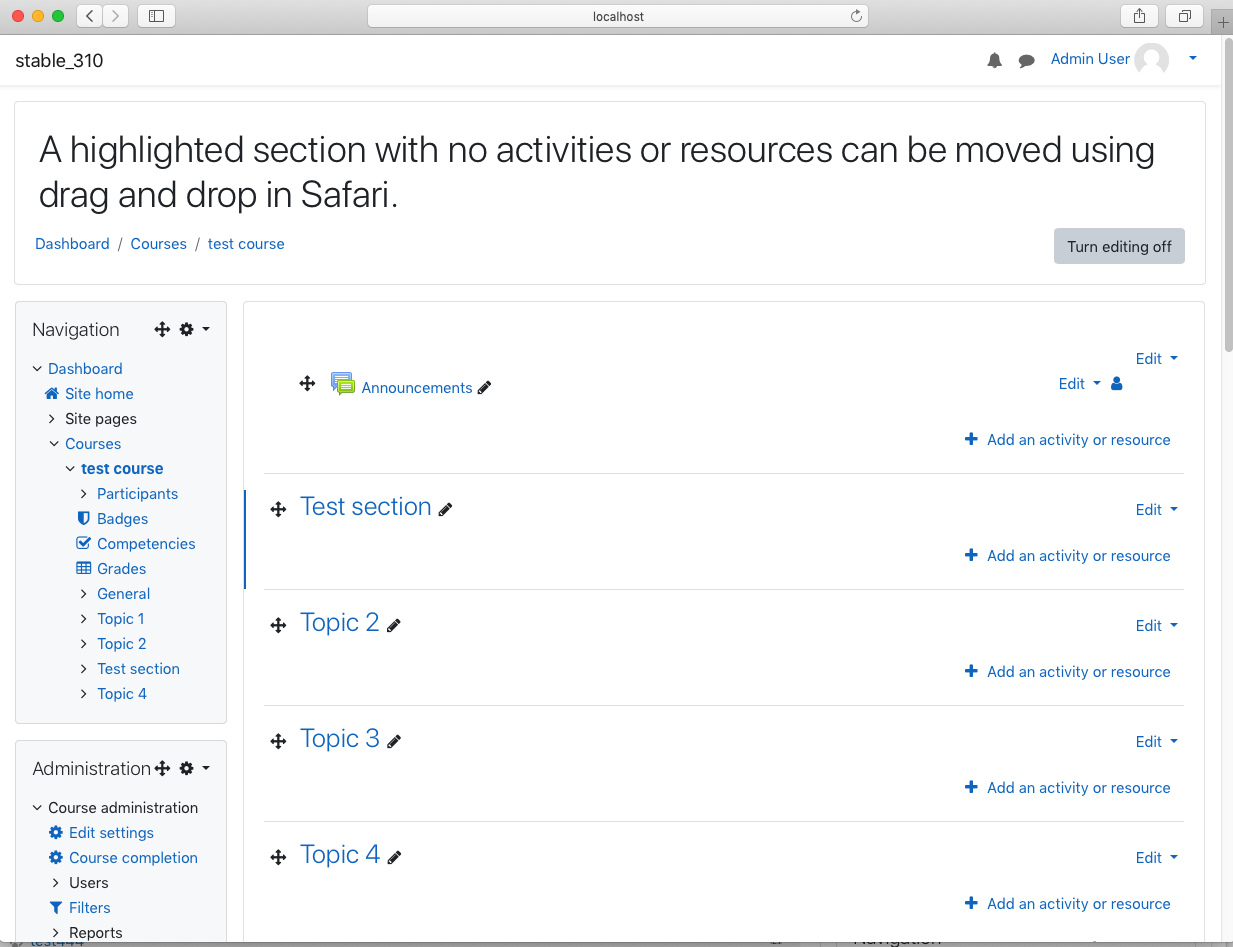1233x947 pixels.
Task: Expand the Users node in Administration
Action: 55,883
